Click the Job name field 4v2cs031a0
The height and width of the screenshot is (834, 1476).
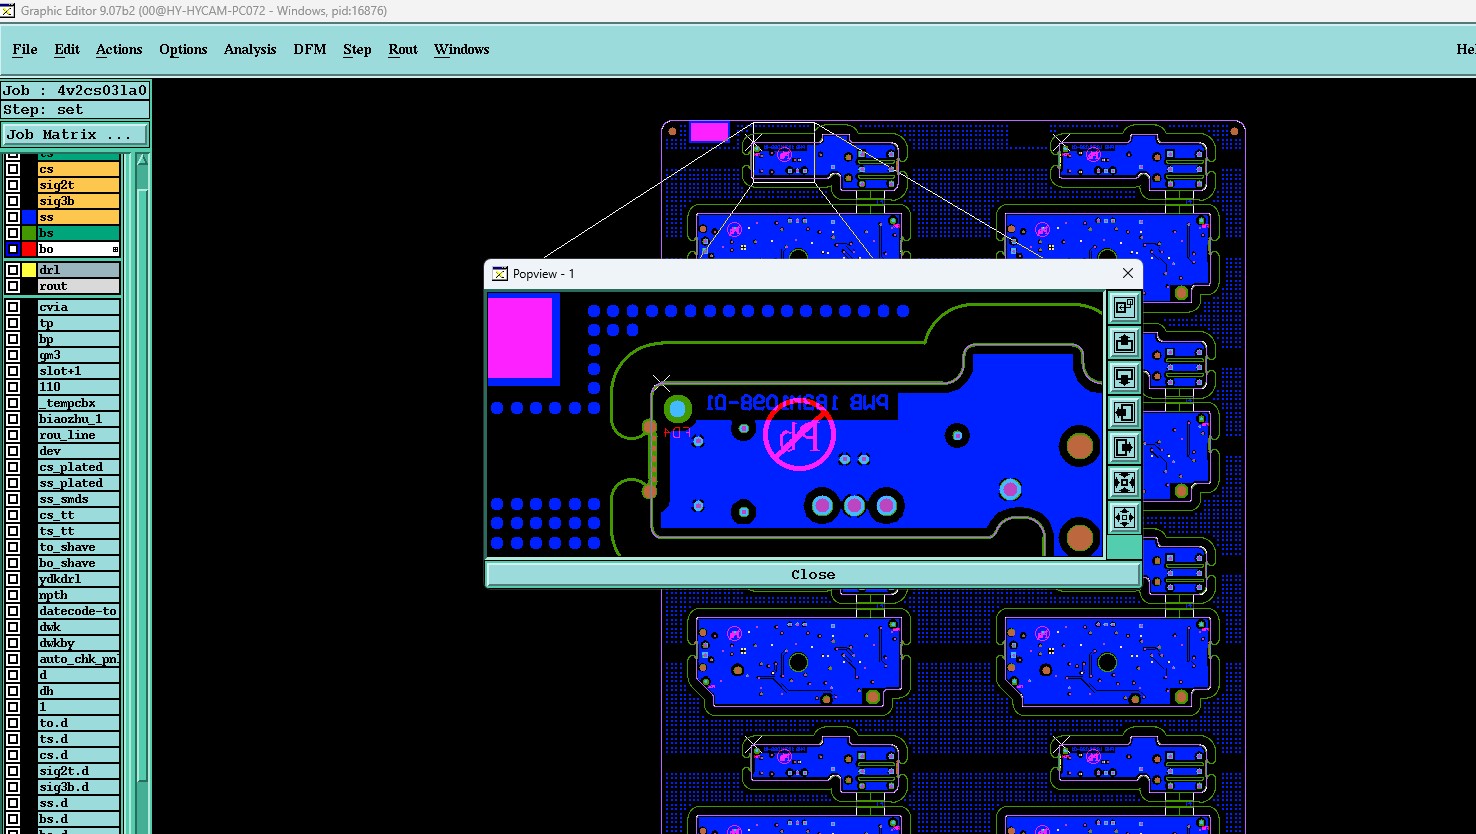click(x=75, y=90)
